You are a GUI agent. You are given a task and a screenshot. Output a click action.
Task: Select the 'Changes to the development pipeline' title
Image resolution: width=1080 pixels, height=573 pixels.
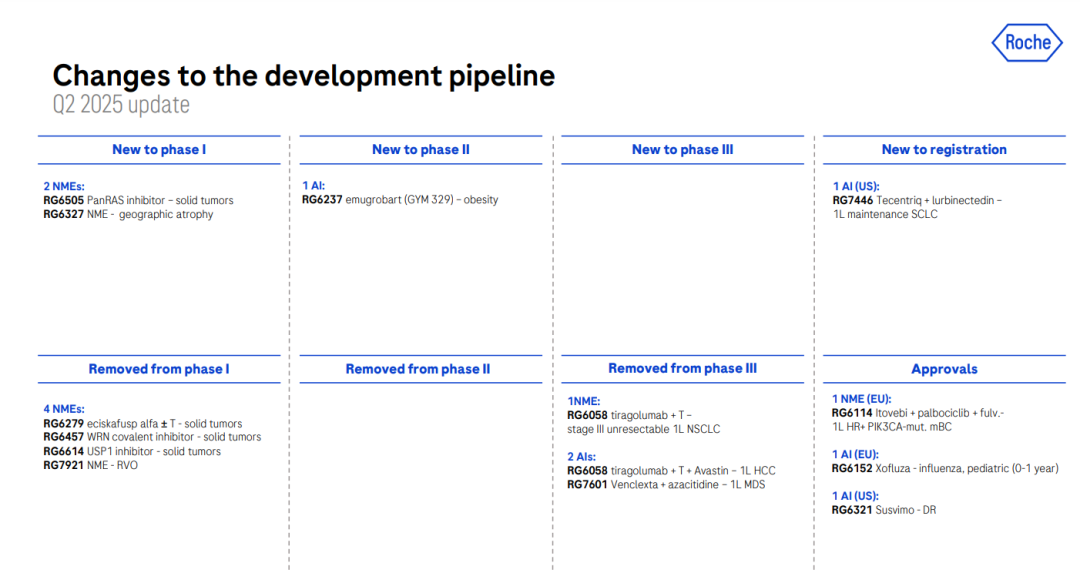(x=304, y=76)
